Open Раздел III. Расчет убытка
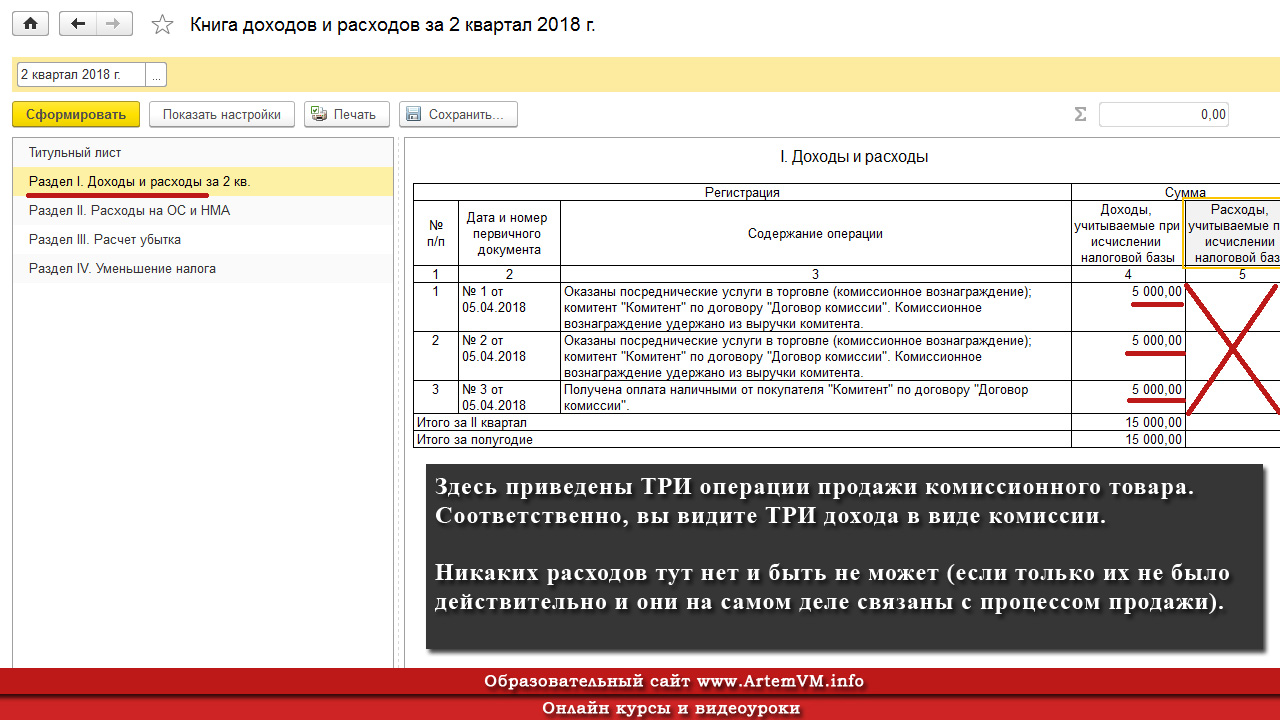The height and width of the screenshot is (720, 1280). [x=202, y=240]
